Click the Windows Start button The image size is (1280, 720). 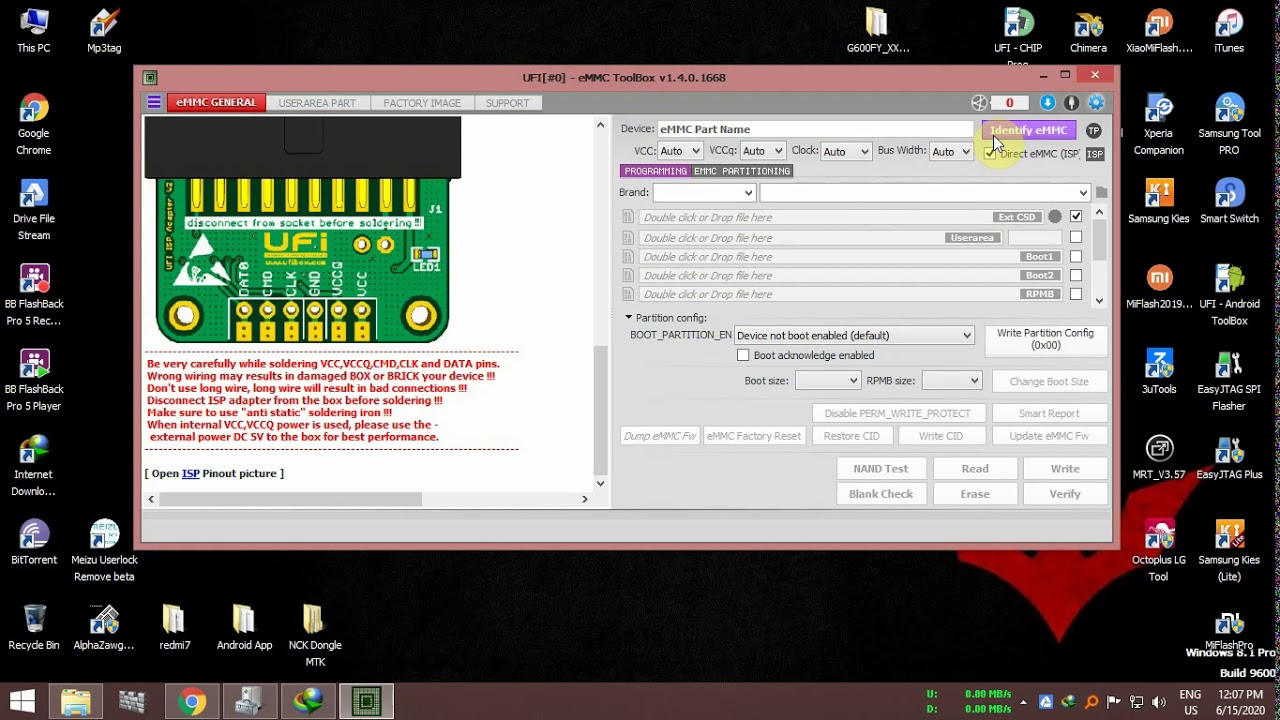(22, 702)
